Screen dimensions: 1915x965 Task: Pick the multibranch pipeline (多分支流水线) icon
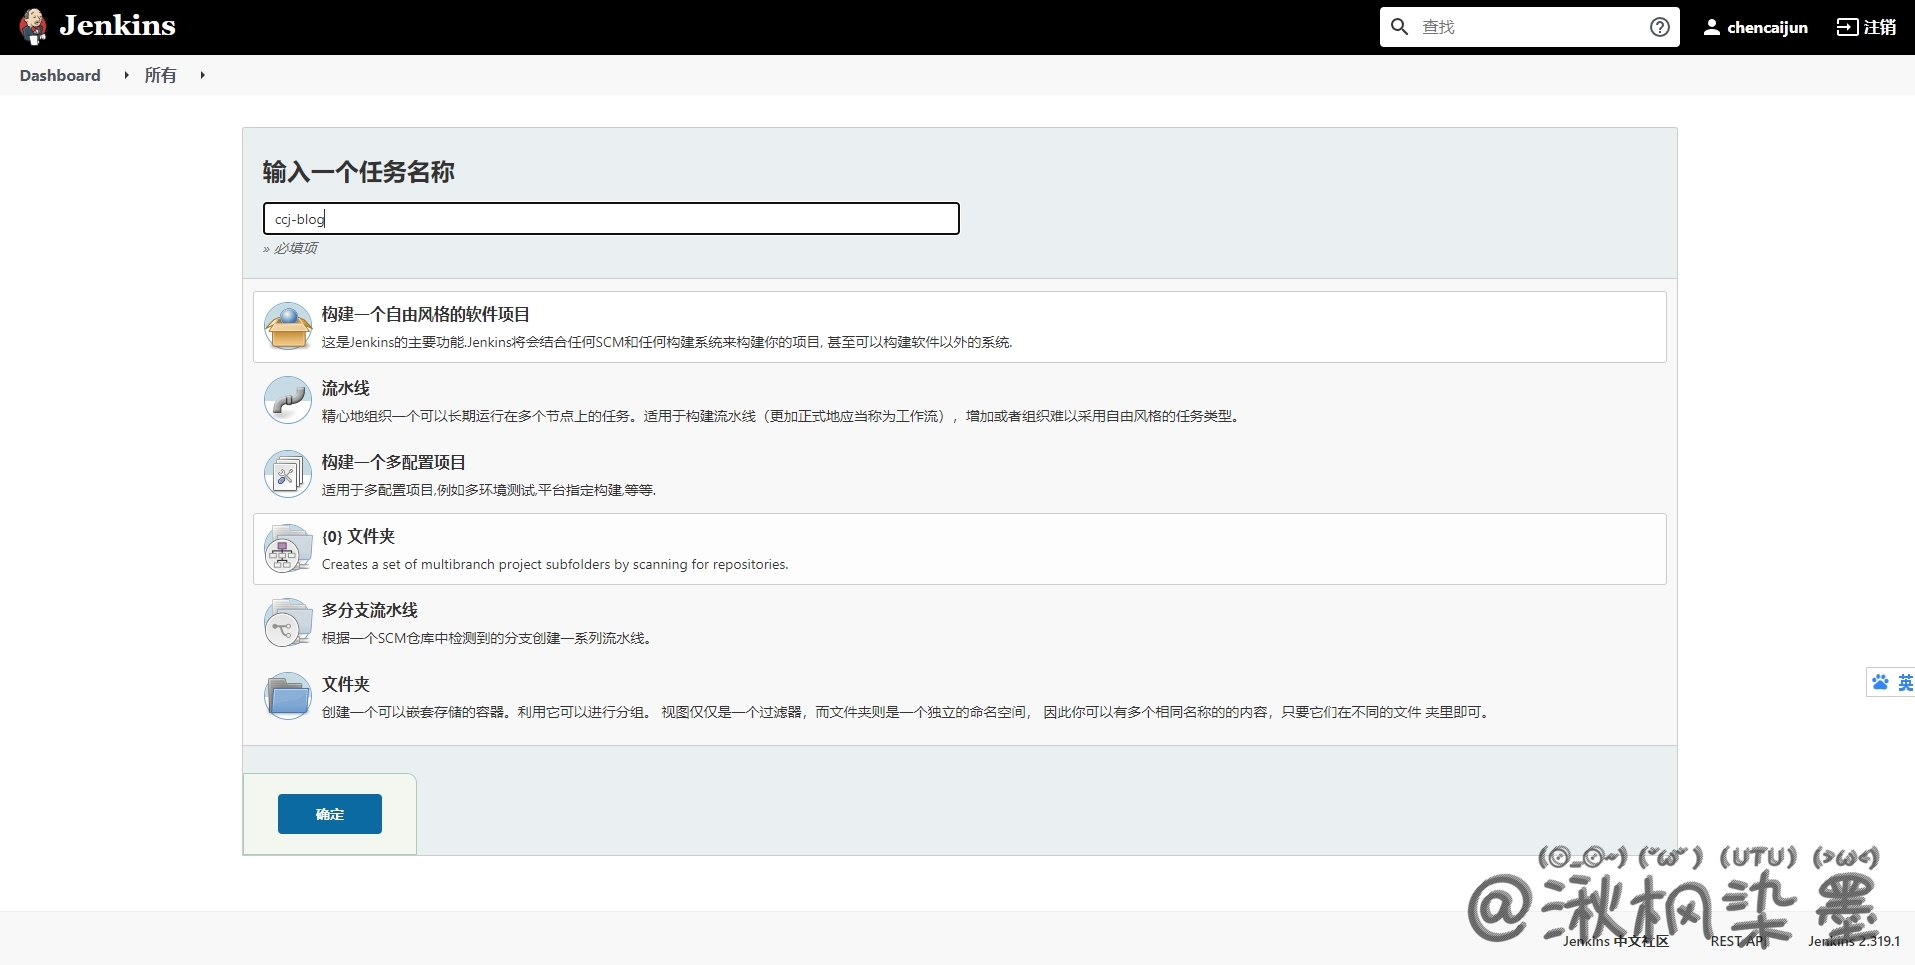[x=288, y=623]
